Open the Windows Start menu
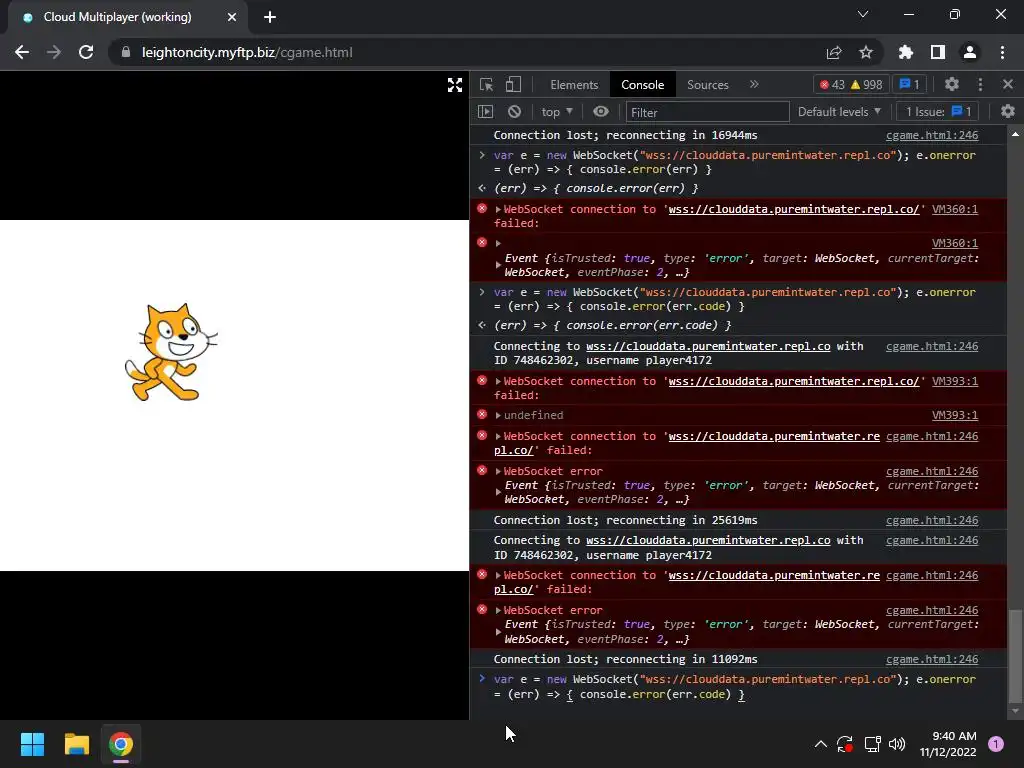The width and height of the screenshot is (1024, 768). [32, 744]
